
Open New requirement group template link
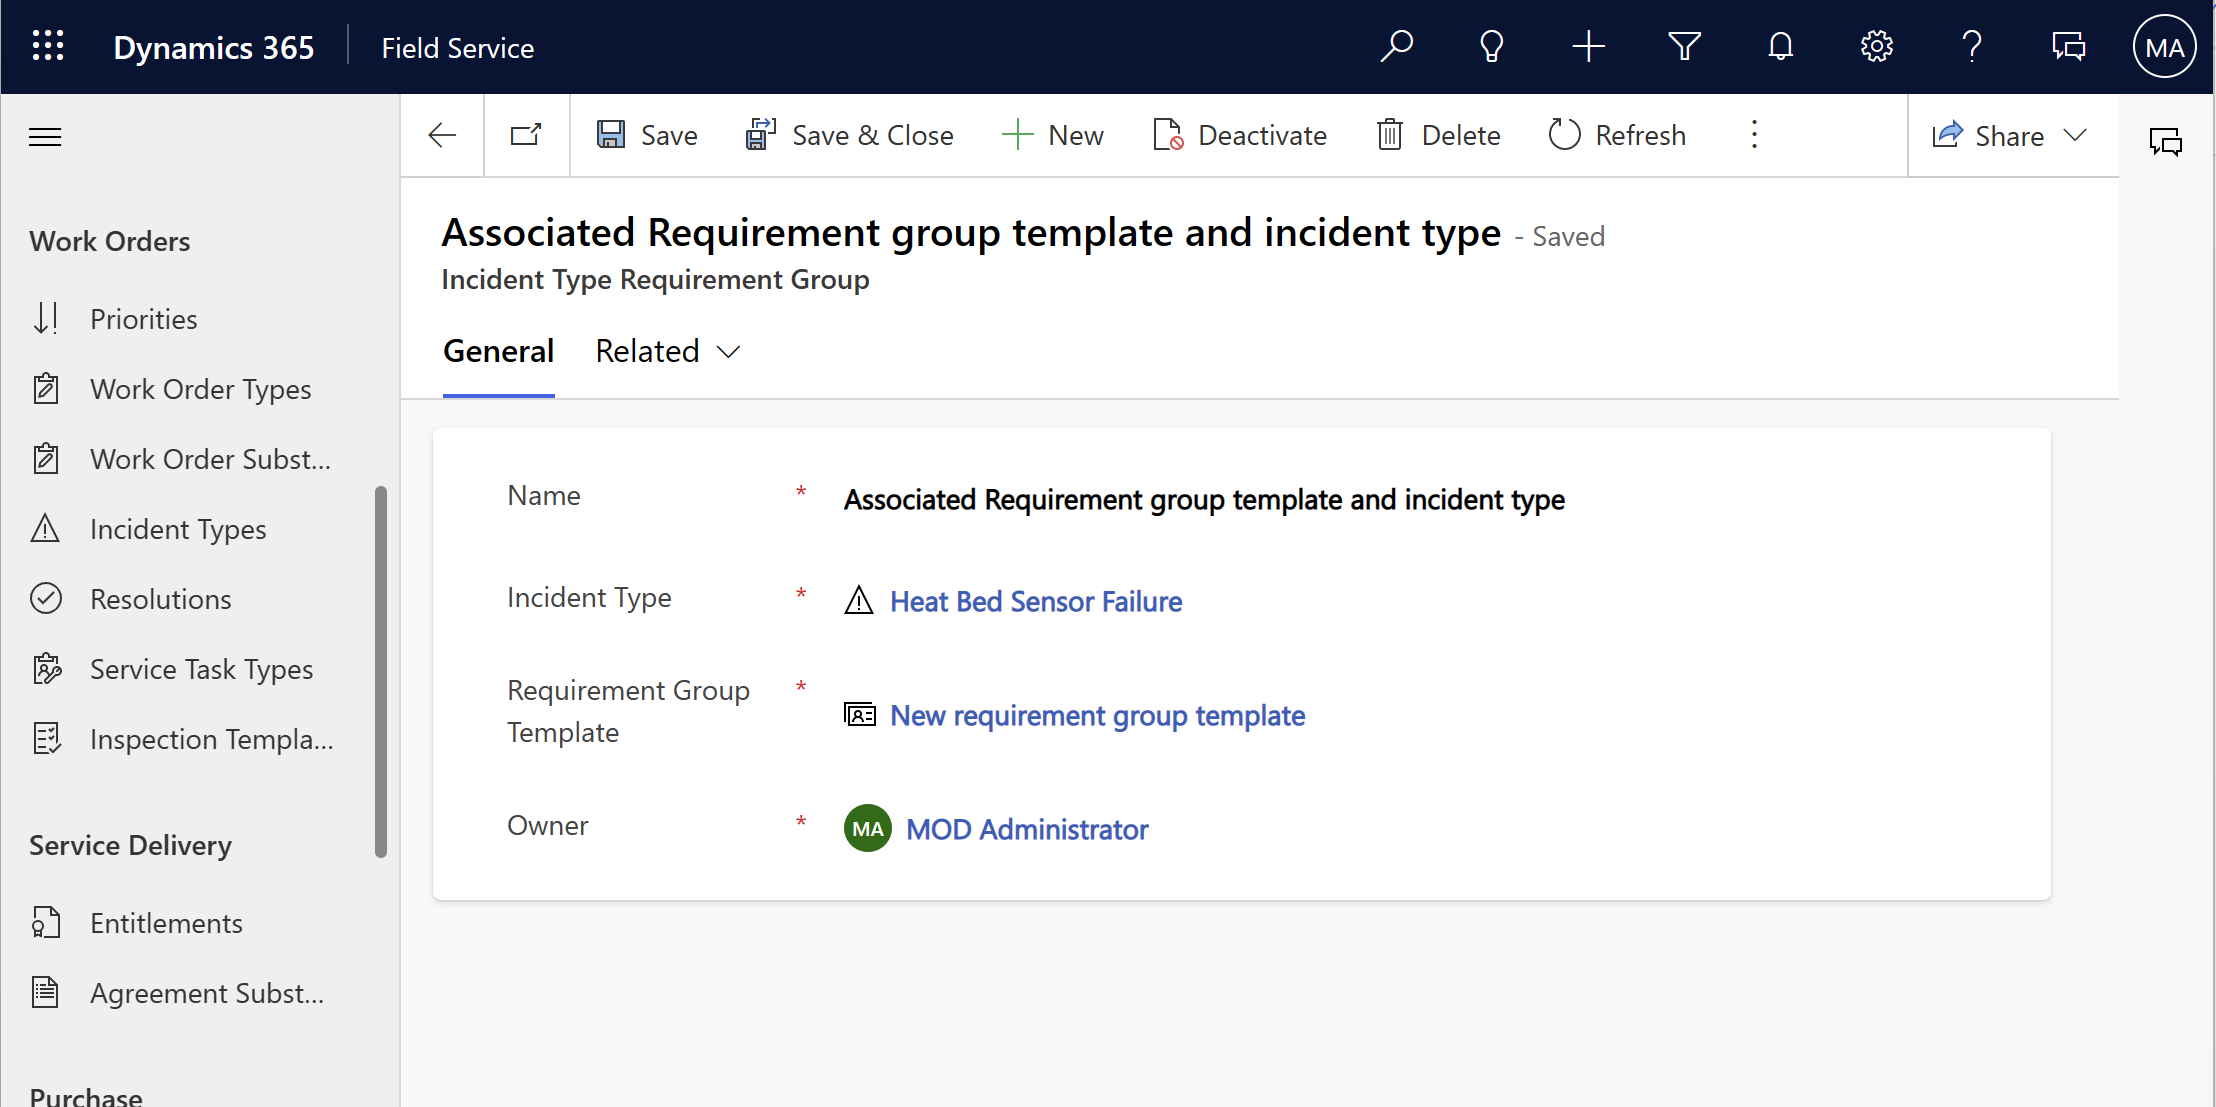pos(1095,715)
